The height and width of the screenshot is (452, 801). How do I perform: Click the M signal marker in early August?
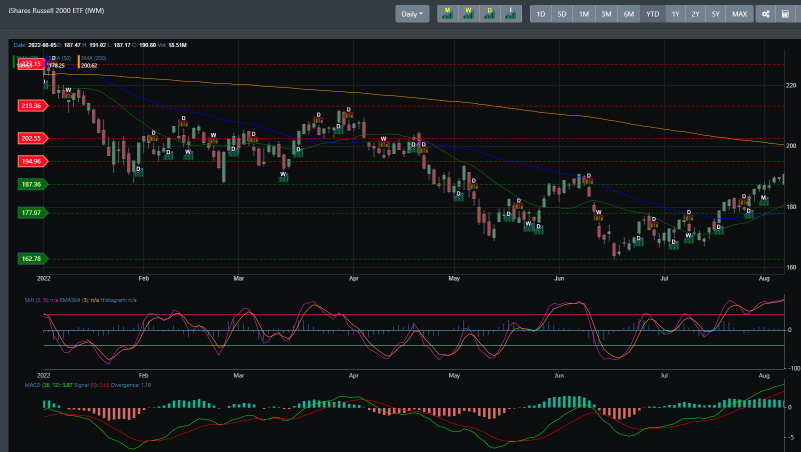[x=764, y=199]
